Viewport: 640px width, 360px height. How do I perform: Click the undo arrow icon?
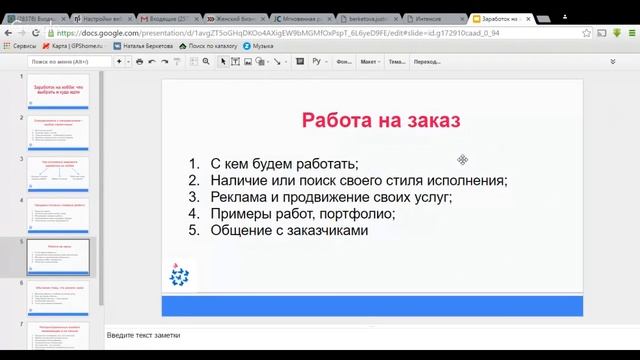click(x=152, y=62)
